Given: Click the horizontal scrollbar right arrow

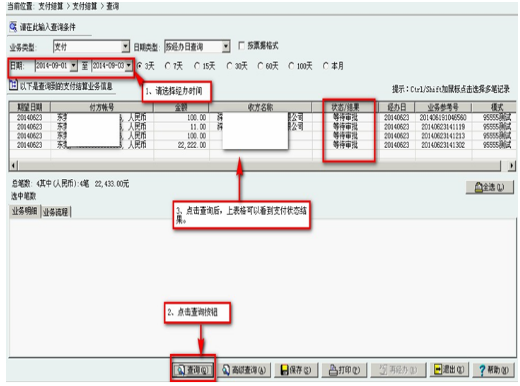Looking at the screenshot, I should pos(512,166).
